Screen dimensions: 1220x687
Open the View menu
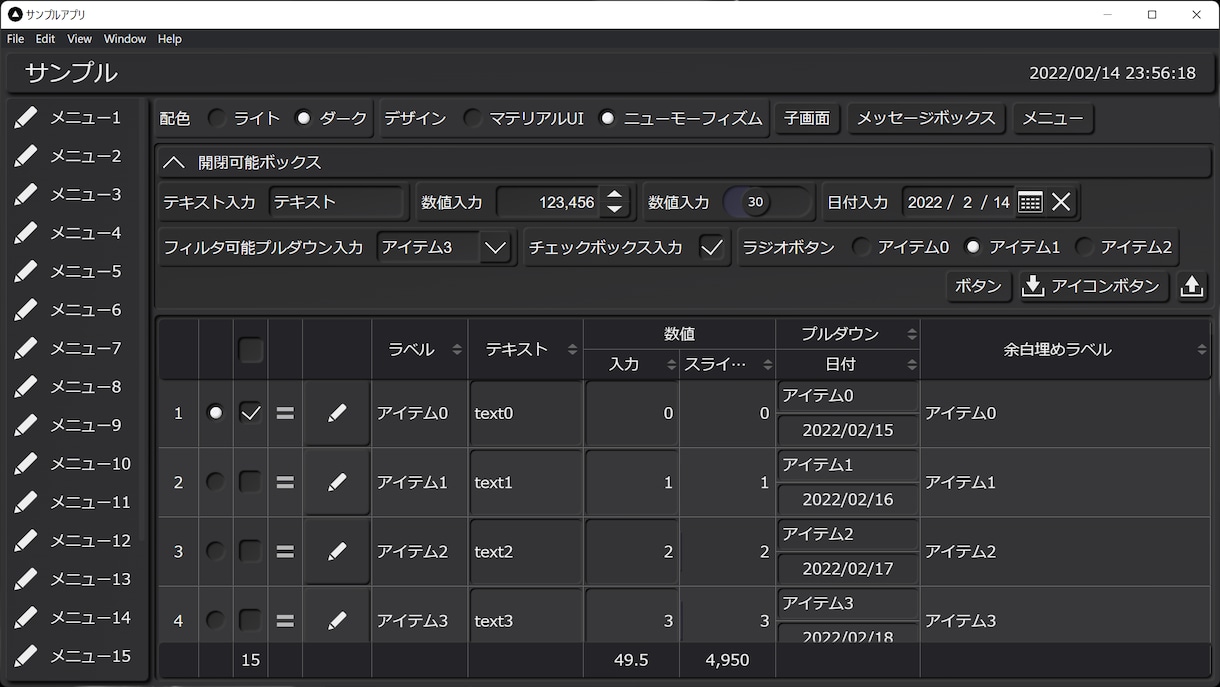pyautogui.click(x=79, y=39)
